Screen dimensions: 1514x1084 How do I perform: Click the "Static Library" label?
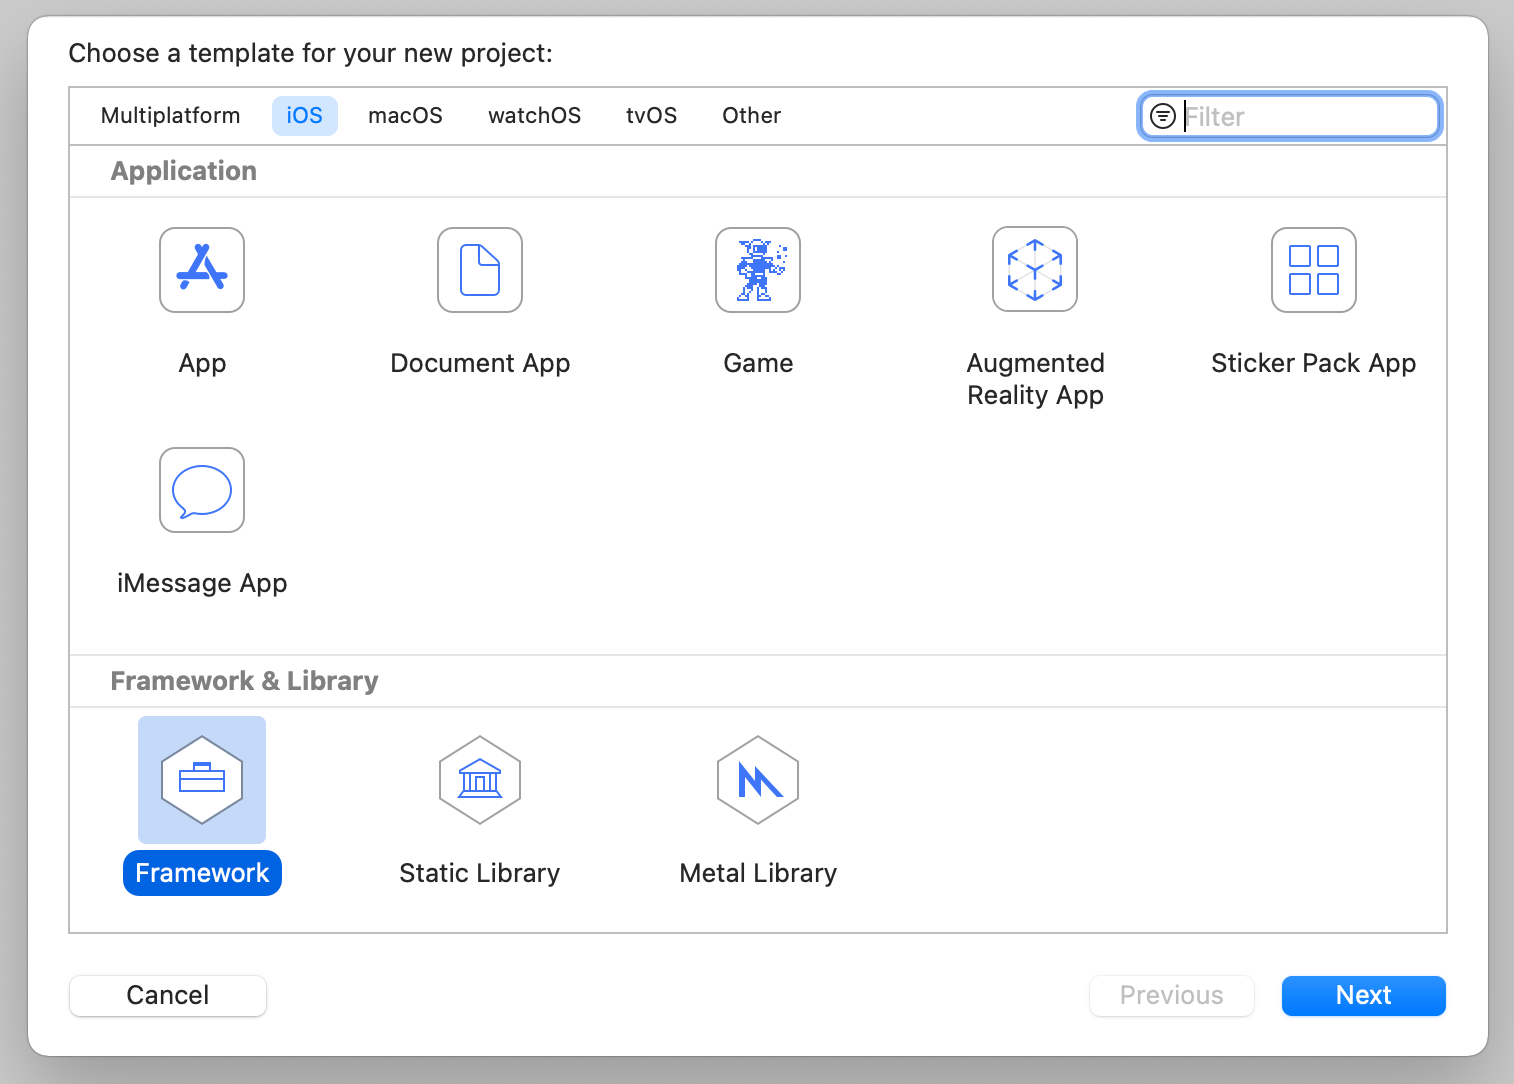pyautogui.click(x=480, y=873)
